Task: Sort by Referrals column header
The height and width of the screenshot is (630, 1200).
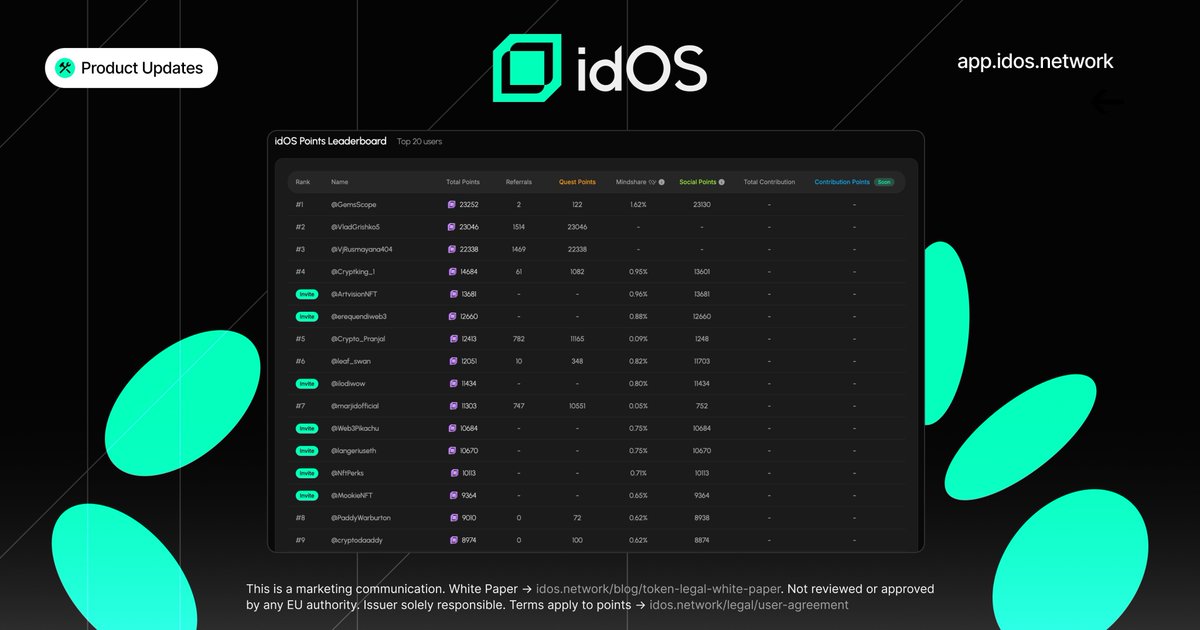Action: (x=519, y=182)
